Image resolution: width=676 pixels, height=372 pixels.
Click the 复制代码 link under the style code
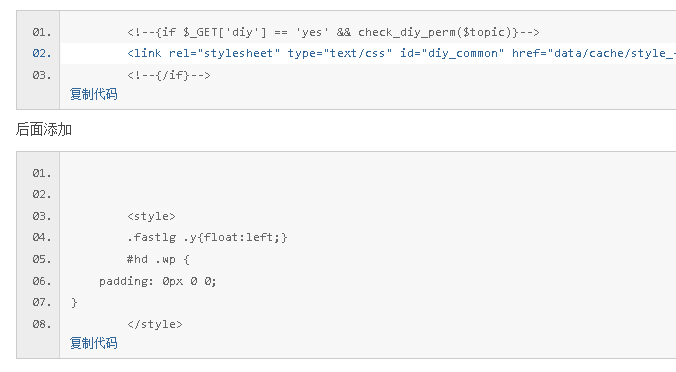pos(94,343)
